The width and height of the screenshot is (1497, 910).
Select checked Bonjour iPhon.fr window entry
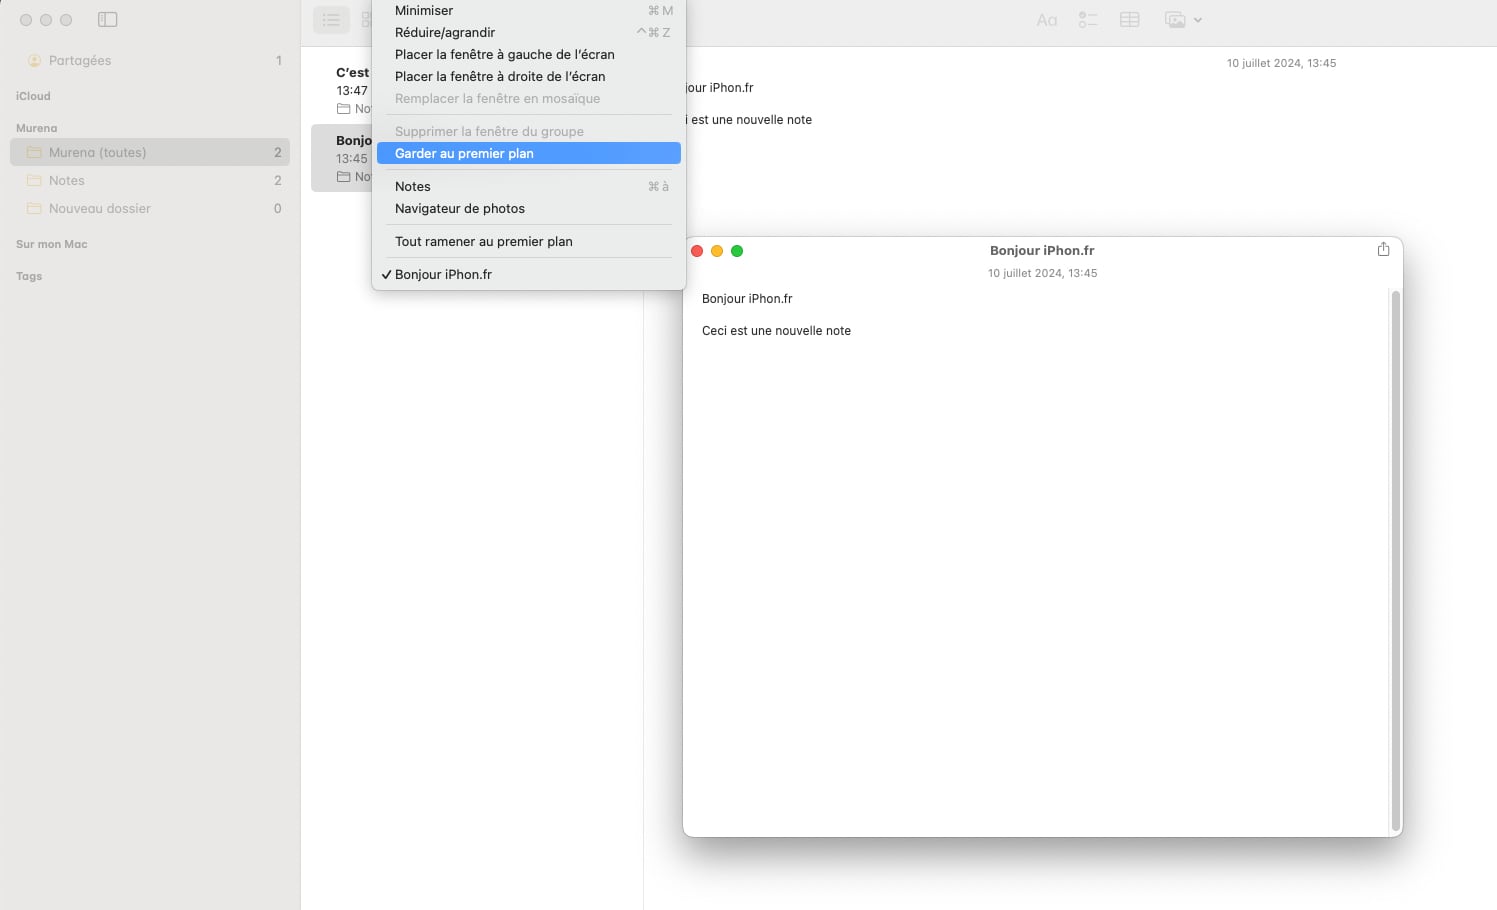[529, 274]
